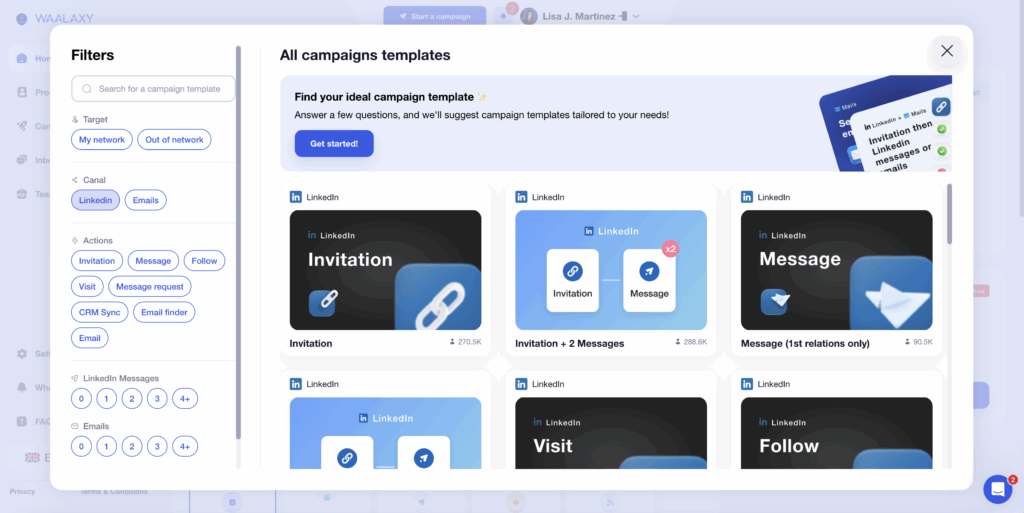Image resolution: width=1024 pixels, height=513 pixels.
Task: Open the Terms & Conditions link
Action: tap(114, 491)
